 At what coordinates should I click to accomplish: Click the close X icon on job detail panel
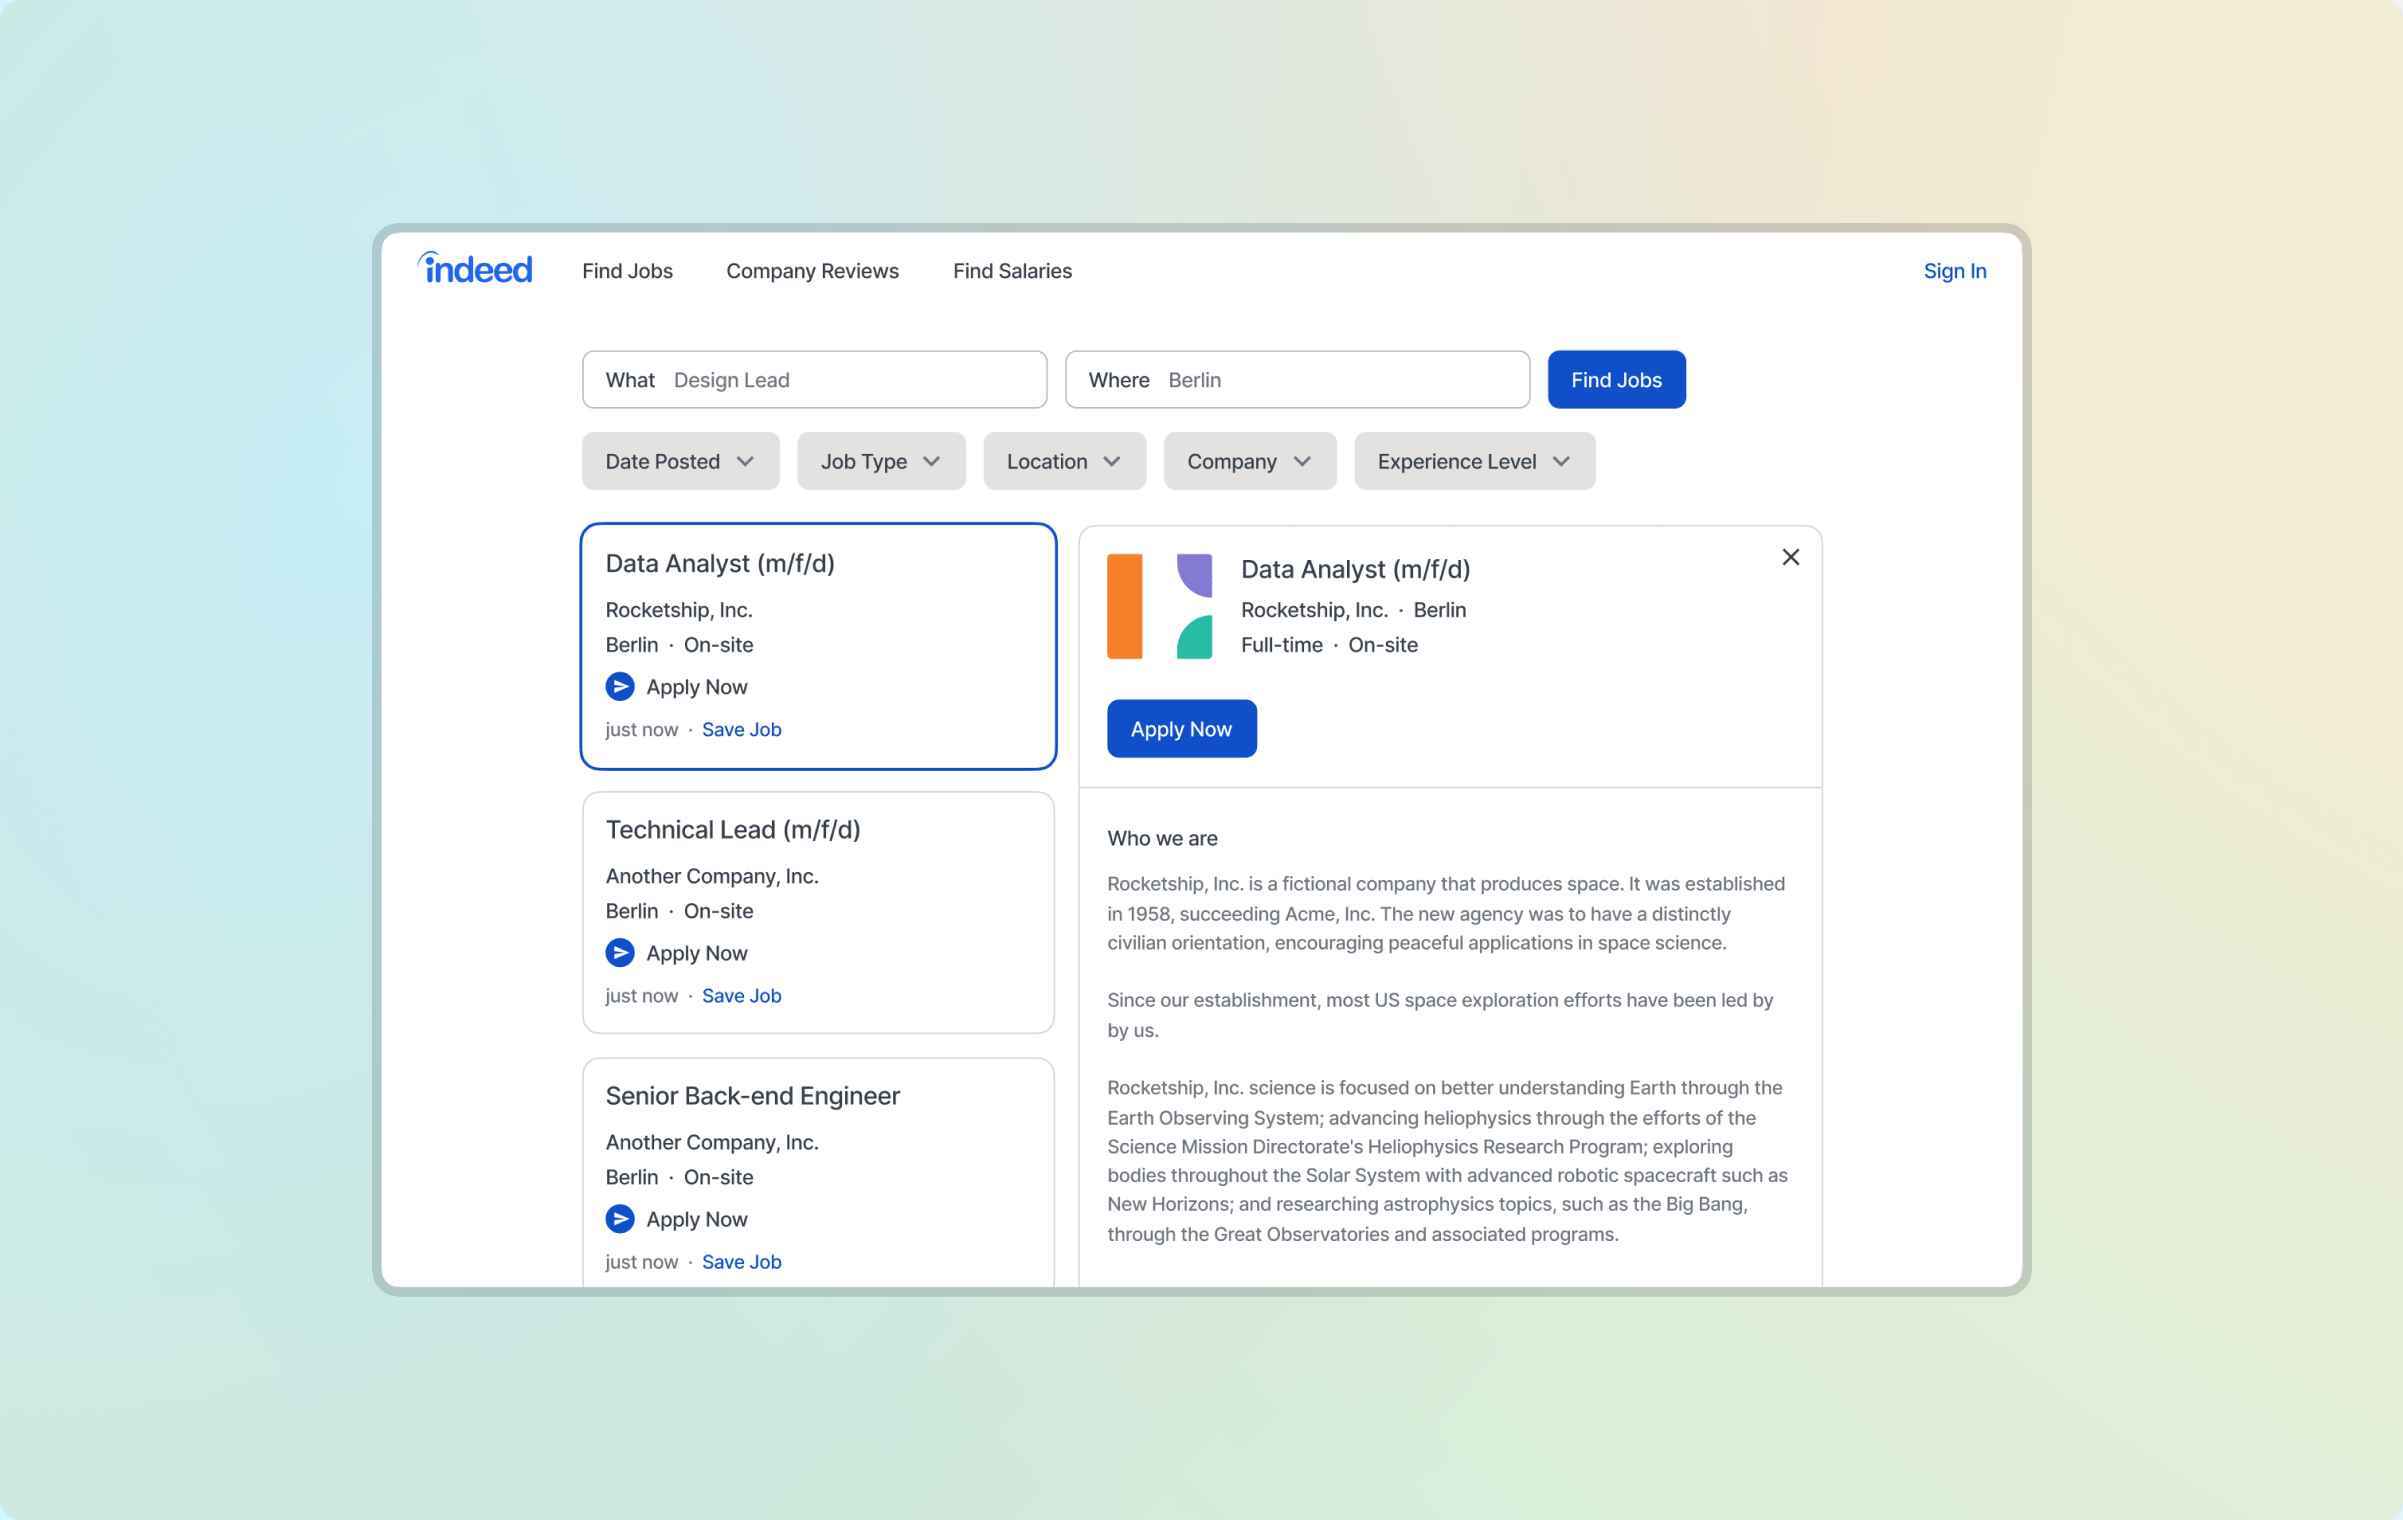point(1789,557)
